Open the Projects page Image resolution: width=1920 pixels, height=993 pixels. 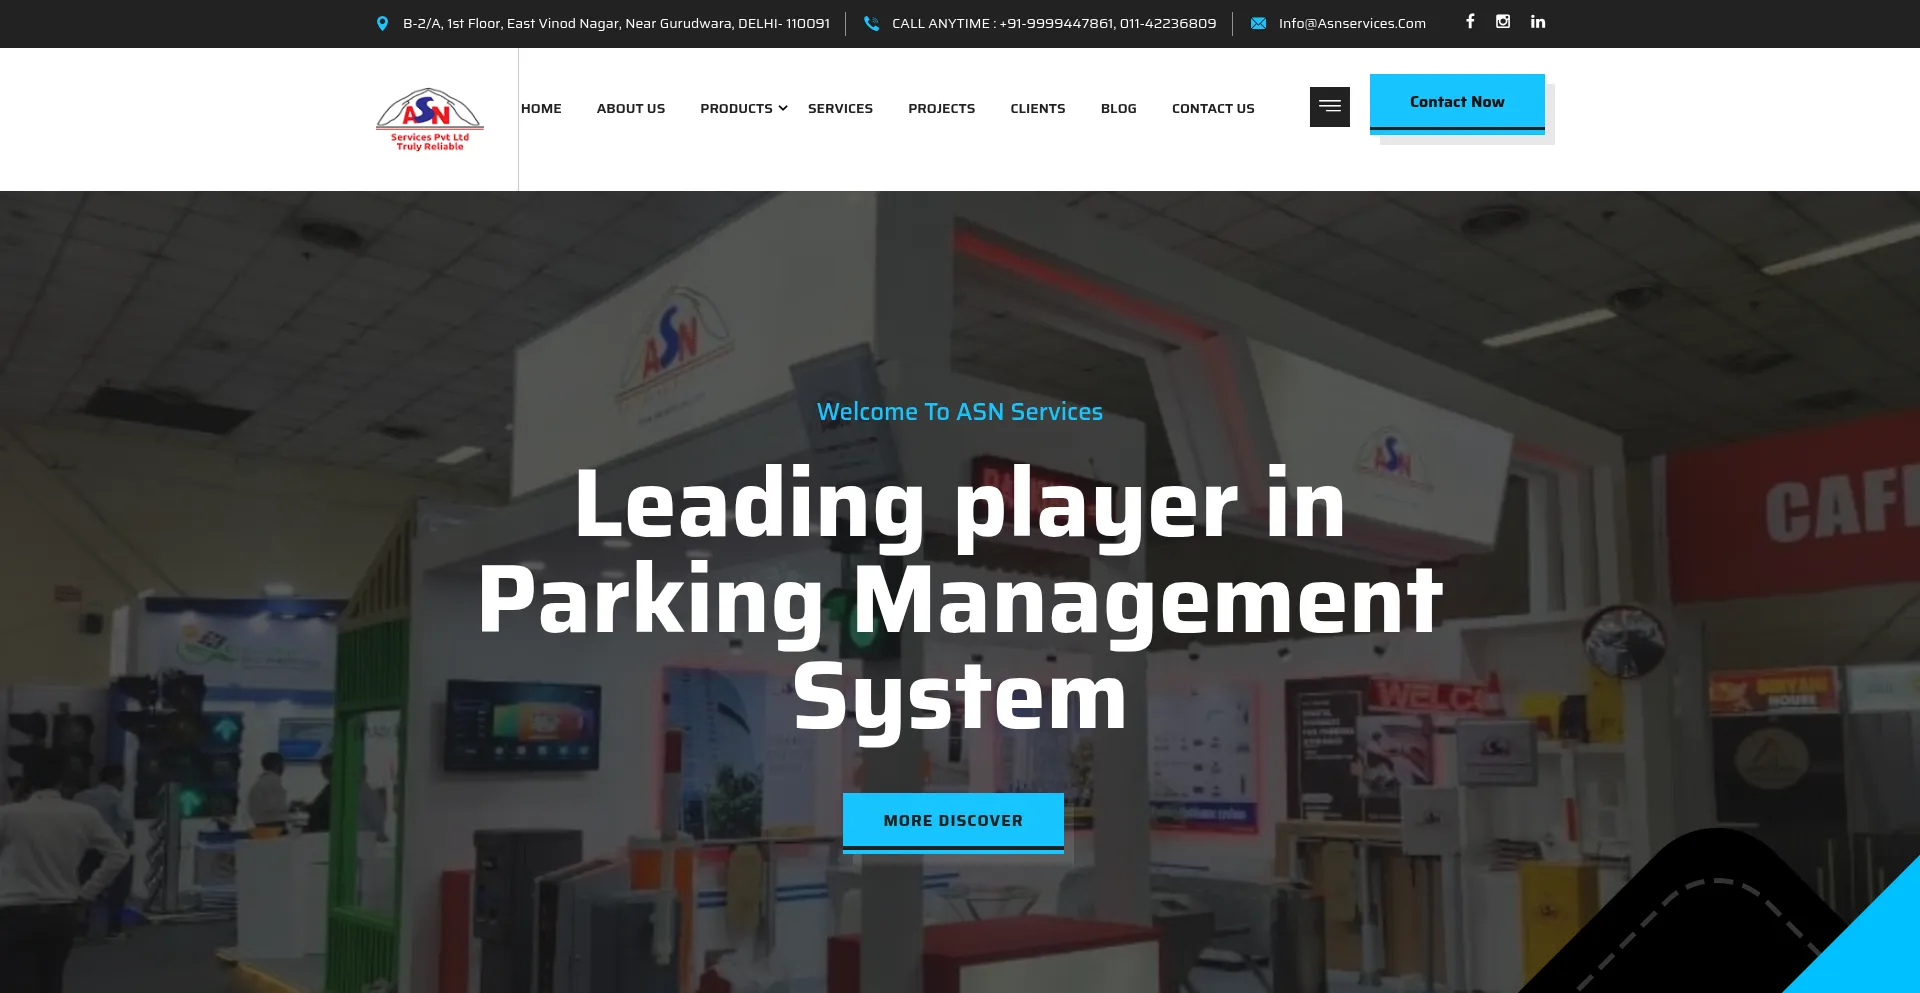pyautogui.click(x=941, y=108)
